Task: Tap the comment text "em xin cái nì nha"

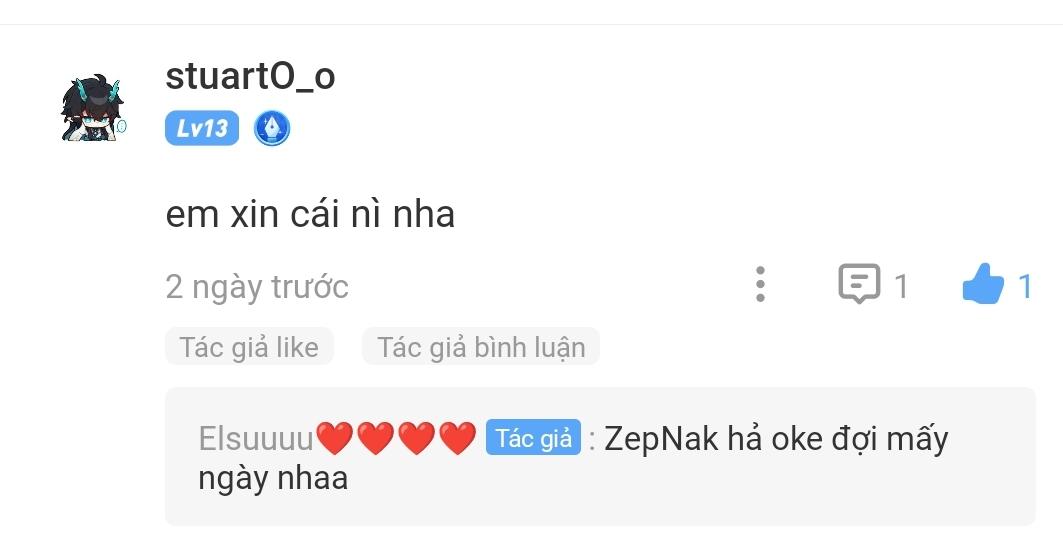Action: click(x=310, y=214)
